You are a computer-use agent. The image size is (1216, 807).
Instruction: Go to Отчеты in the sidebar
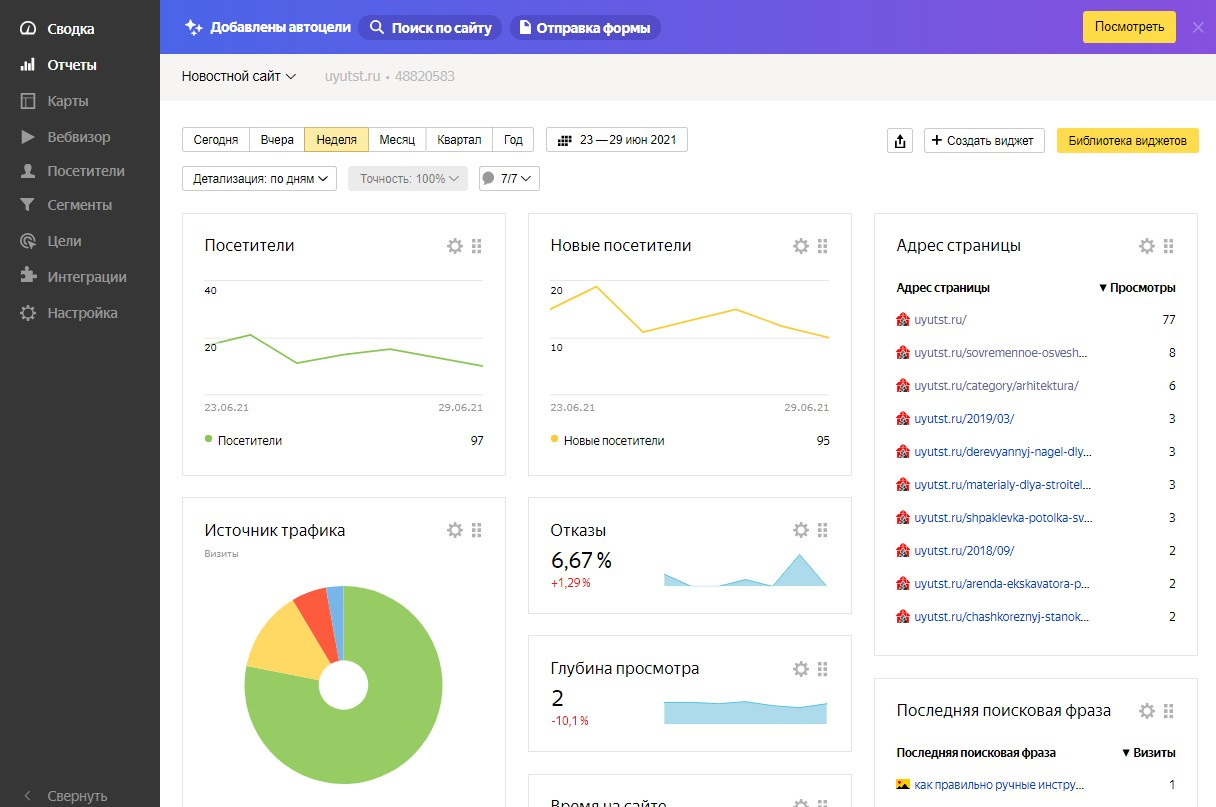pyautogui.click(x=71, y=65)
